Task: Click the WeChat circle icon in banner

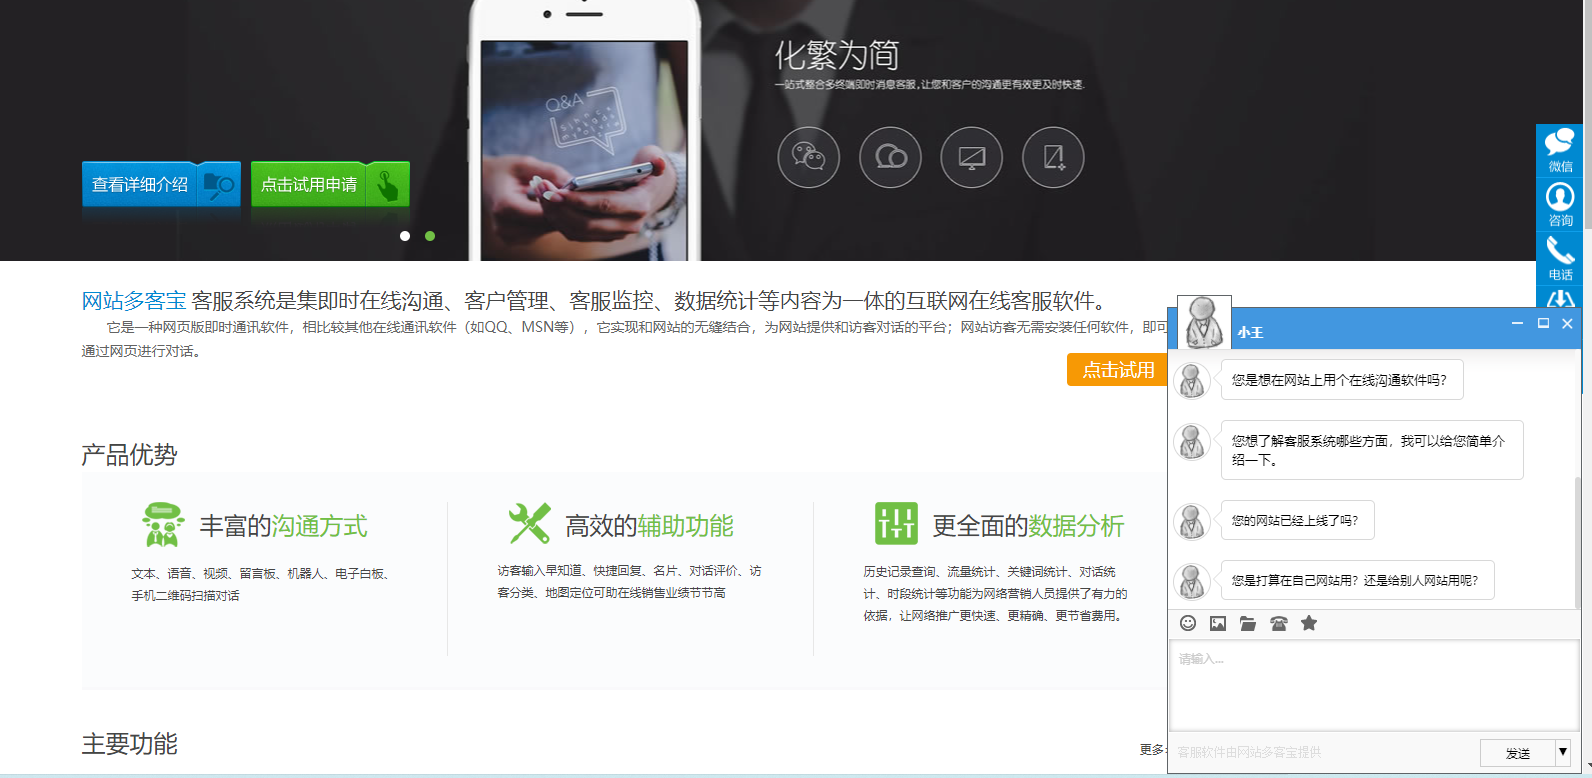Action: coord(808,157)
